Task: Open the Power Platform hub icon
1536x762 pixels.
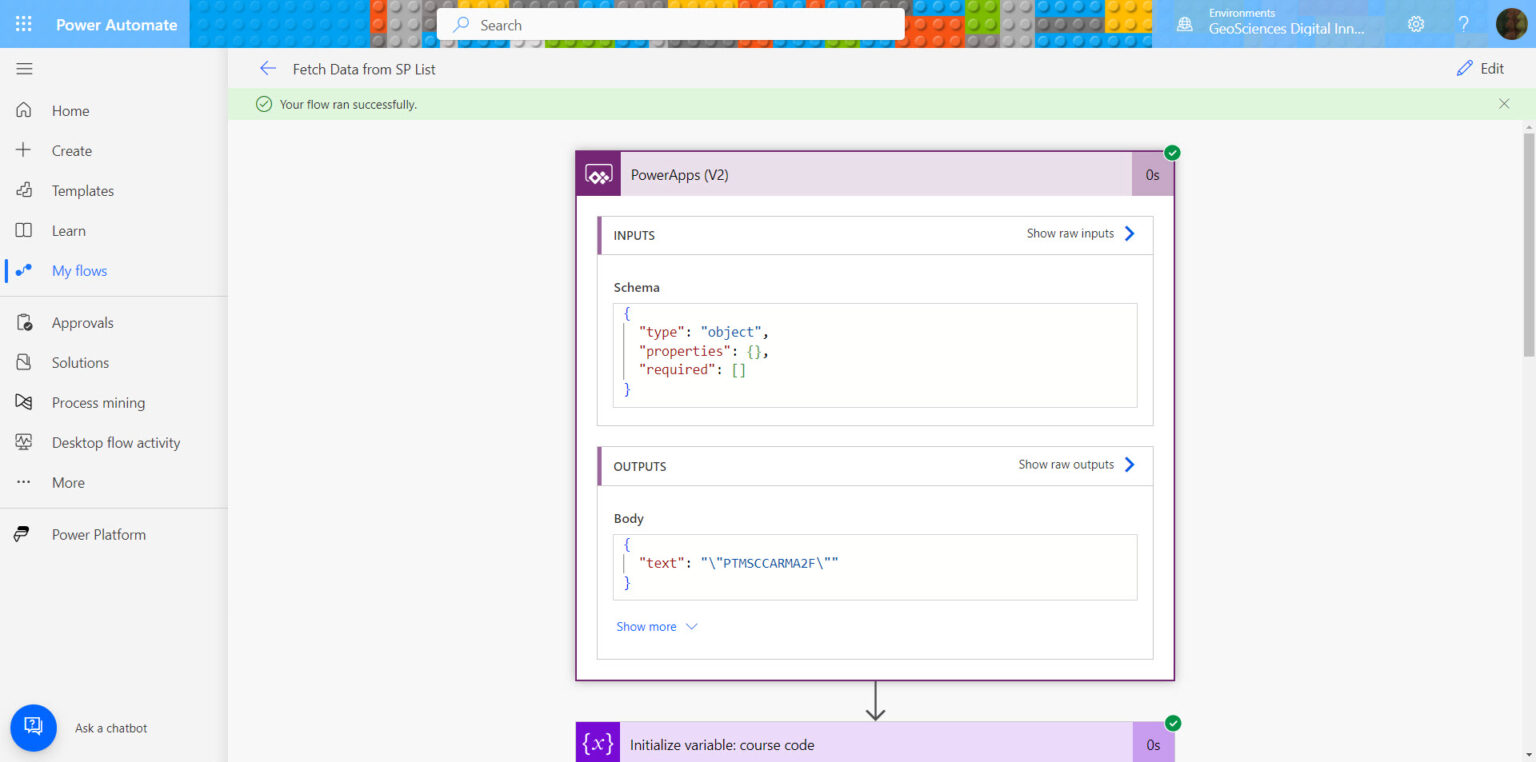Action: point(24,534)
